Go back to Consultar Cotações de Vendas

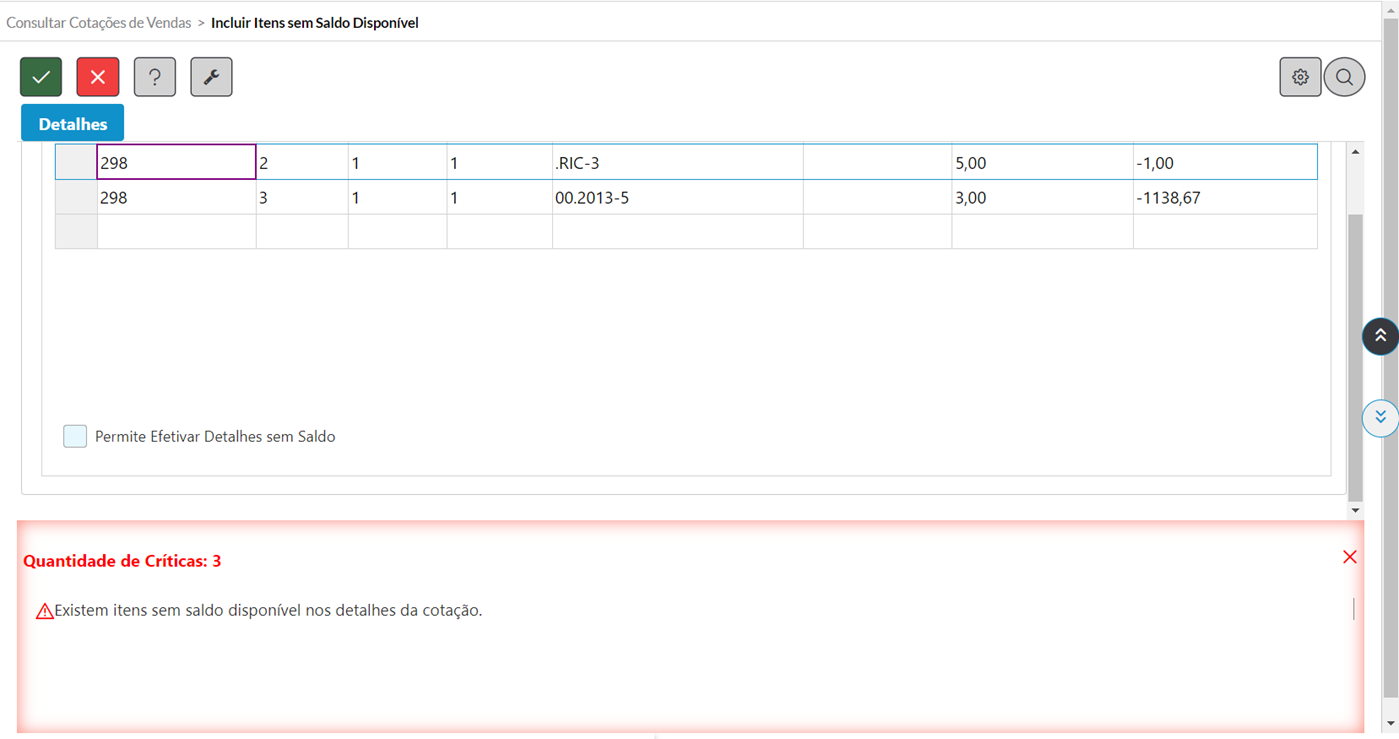[x=98, y=22]
